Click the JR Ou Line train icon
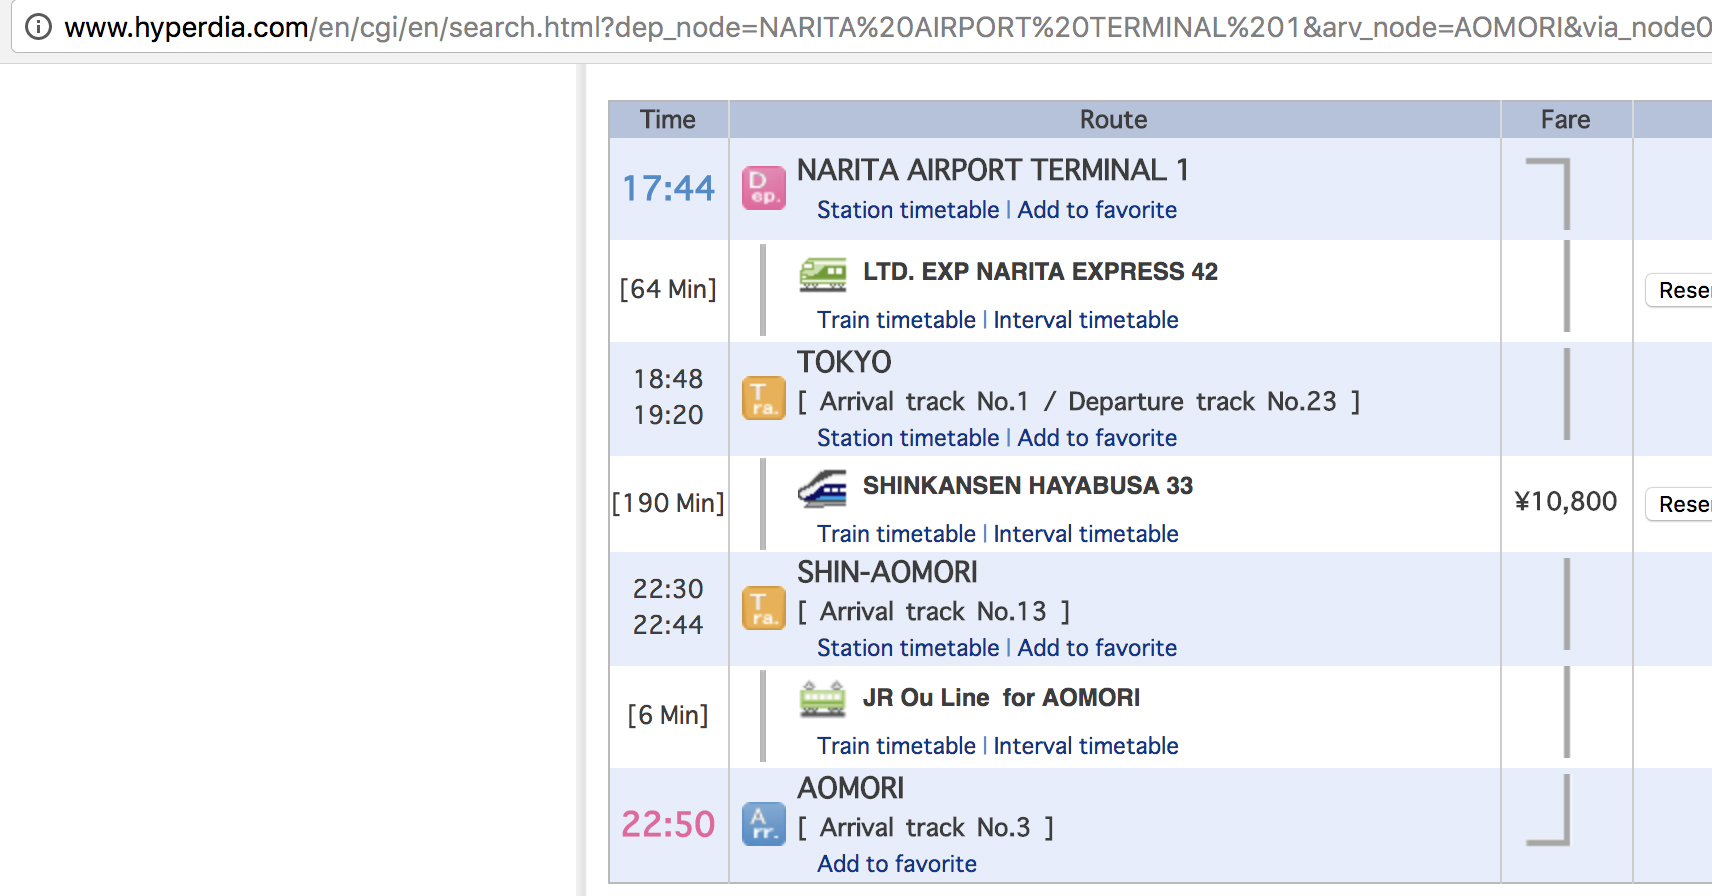This screenshot has width=1712, height=896. tap(822, 699)
